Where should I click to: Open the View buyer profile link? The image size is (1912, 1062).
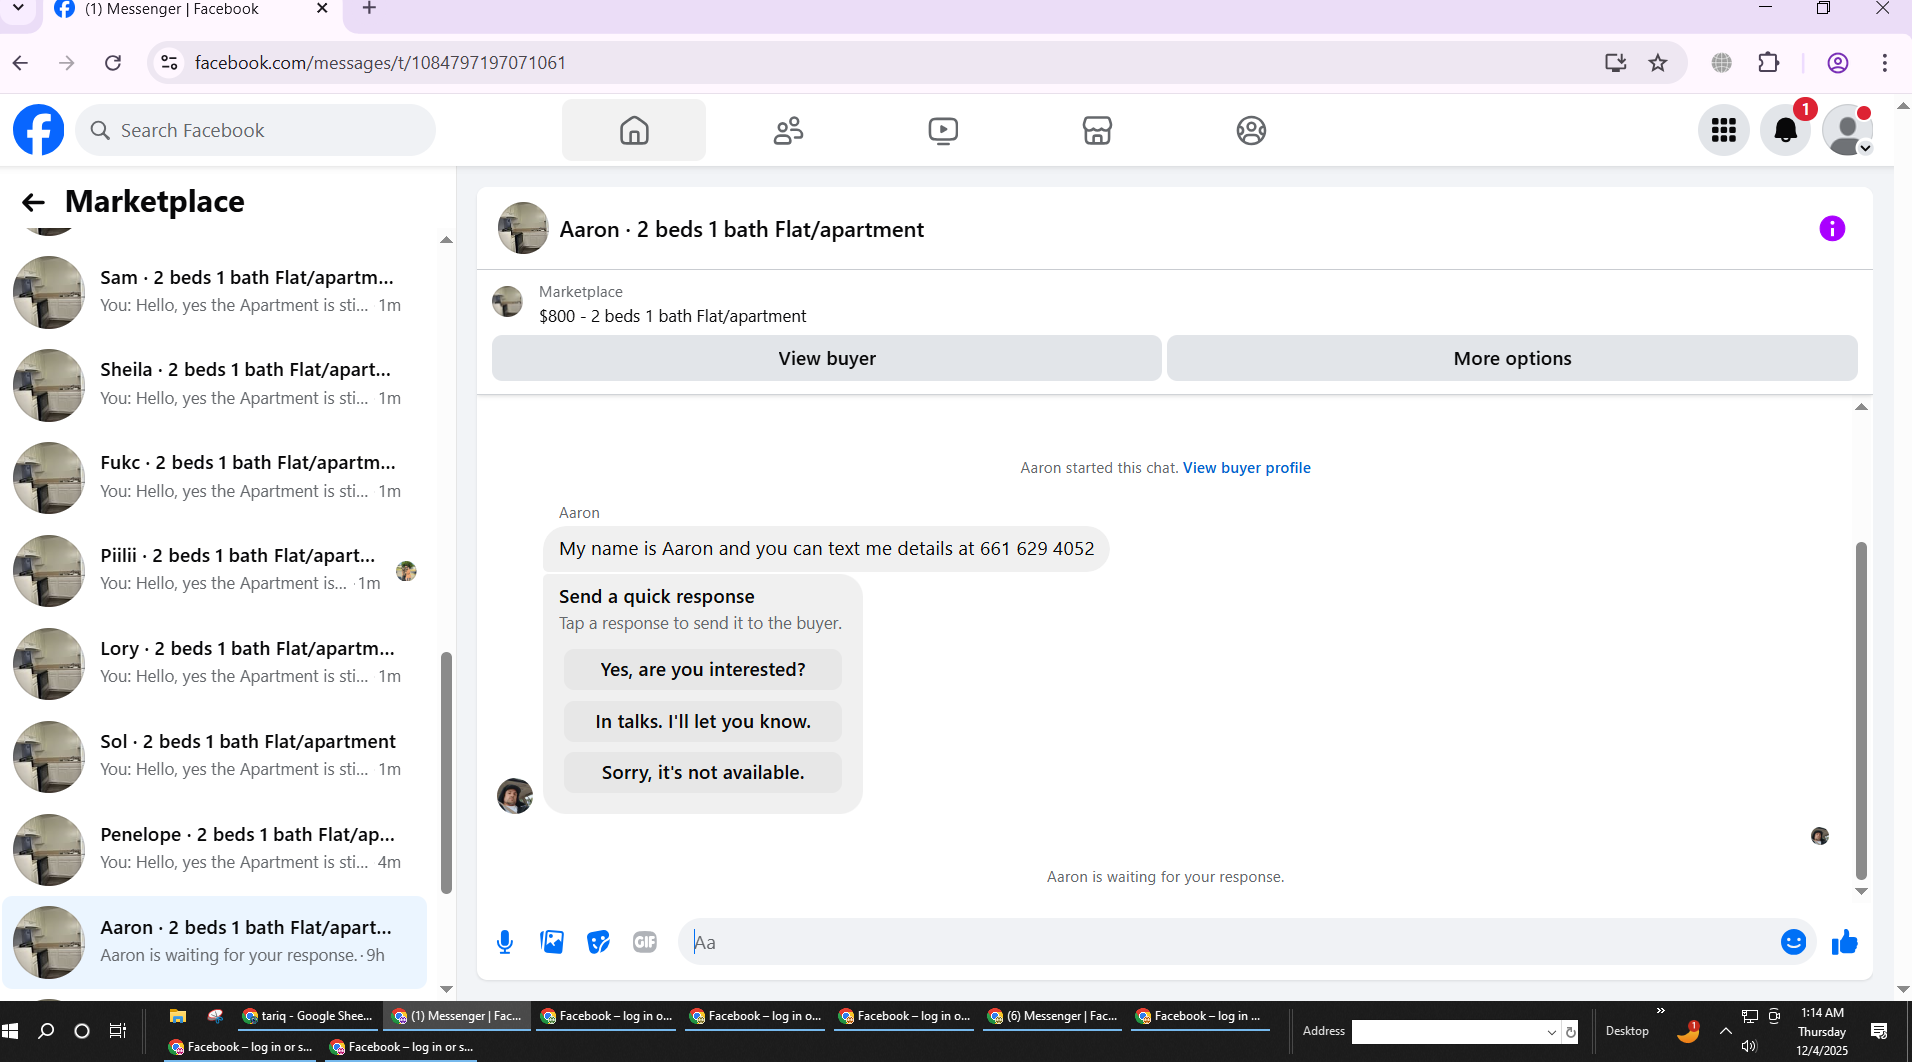click(1246, 468)
